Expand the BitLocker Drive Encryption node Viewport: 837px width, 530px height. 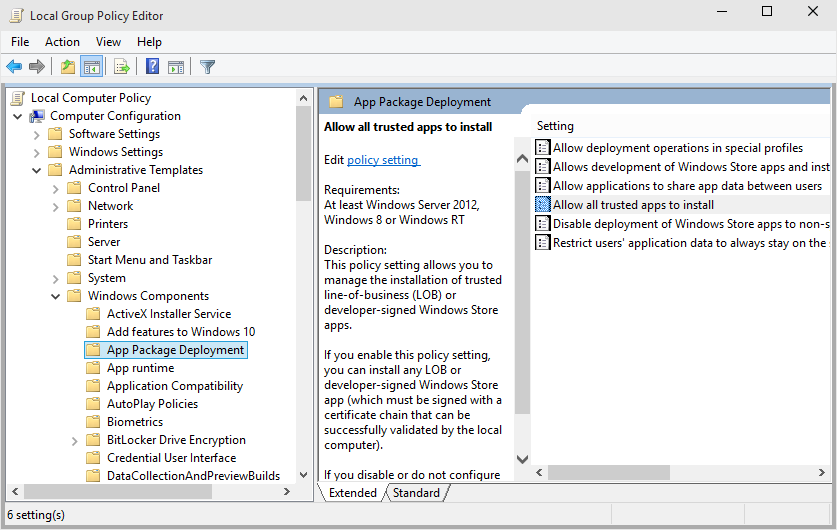74,441
